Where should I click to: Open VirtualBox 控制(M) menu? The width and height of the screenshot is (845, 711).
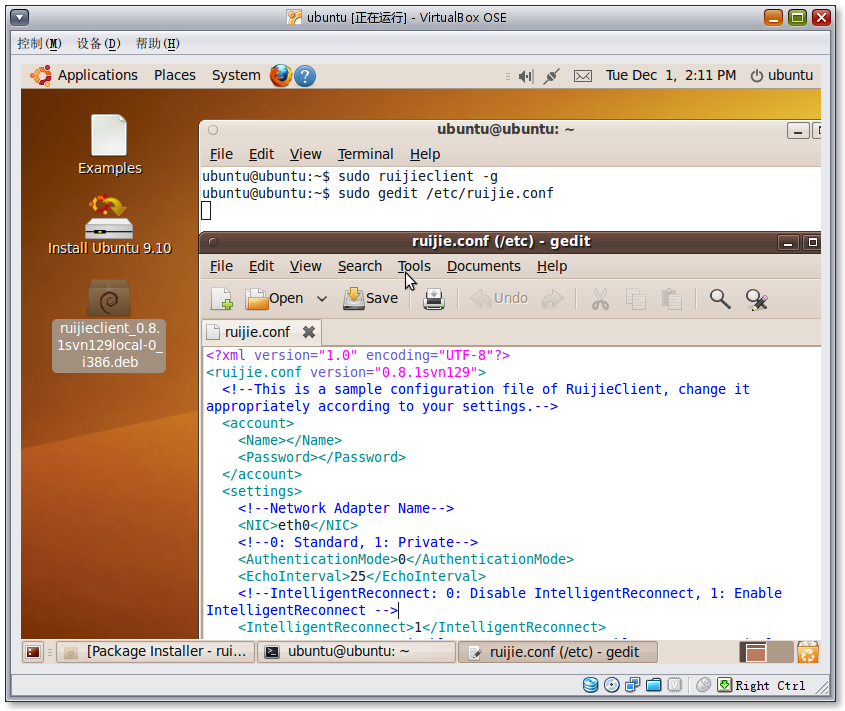click(x=39, y=44)
